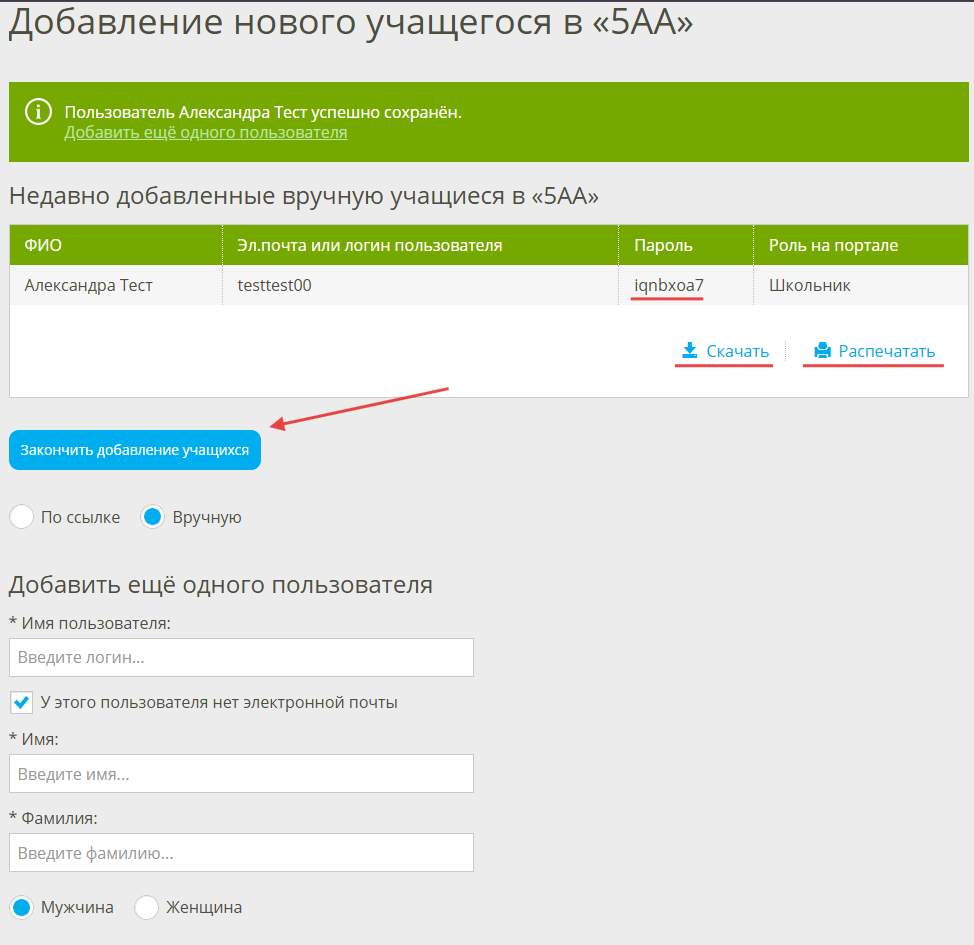974x945 pixels.
Task: Follow the Добавить ещё одного пользователя link
Action: (206, 132)
